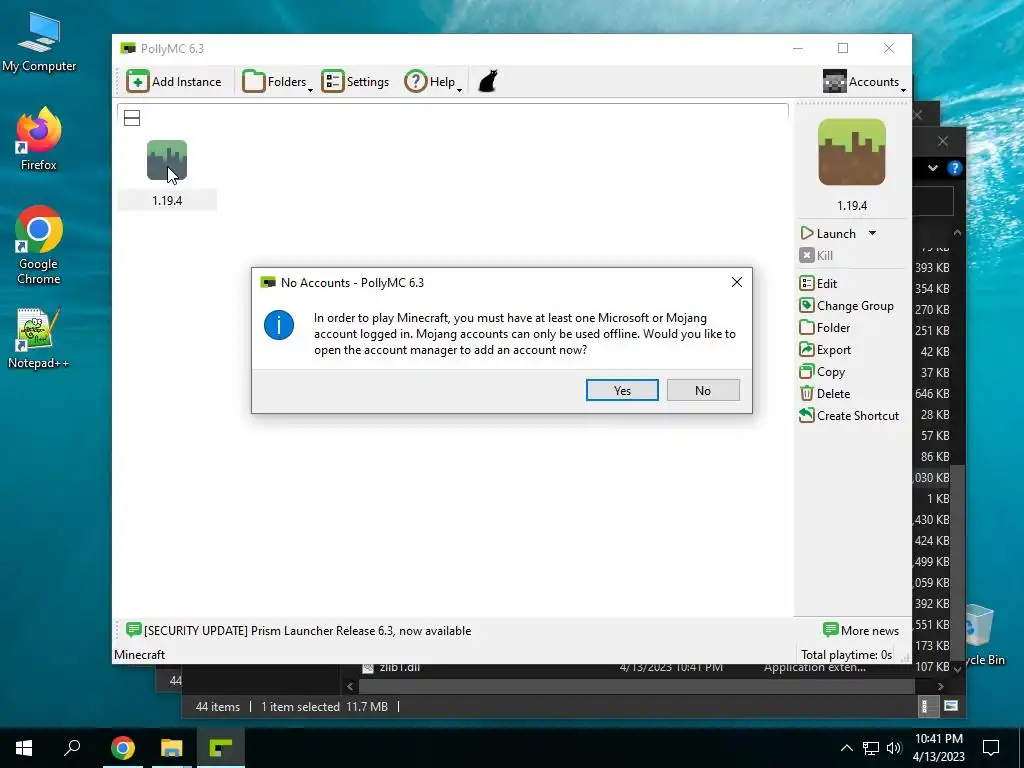Click the File Explorer horizontal scrollbar
This screenshot has height=768, width=1024.
(x=637, y=686)
